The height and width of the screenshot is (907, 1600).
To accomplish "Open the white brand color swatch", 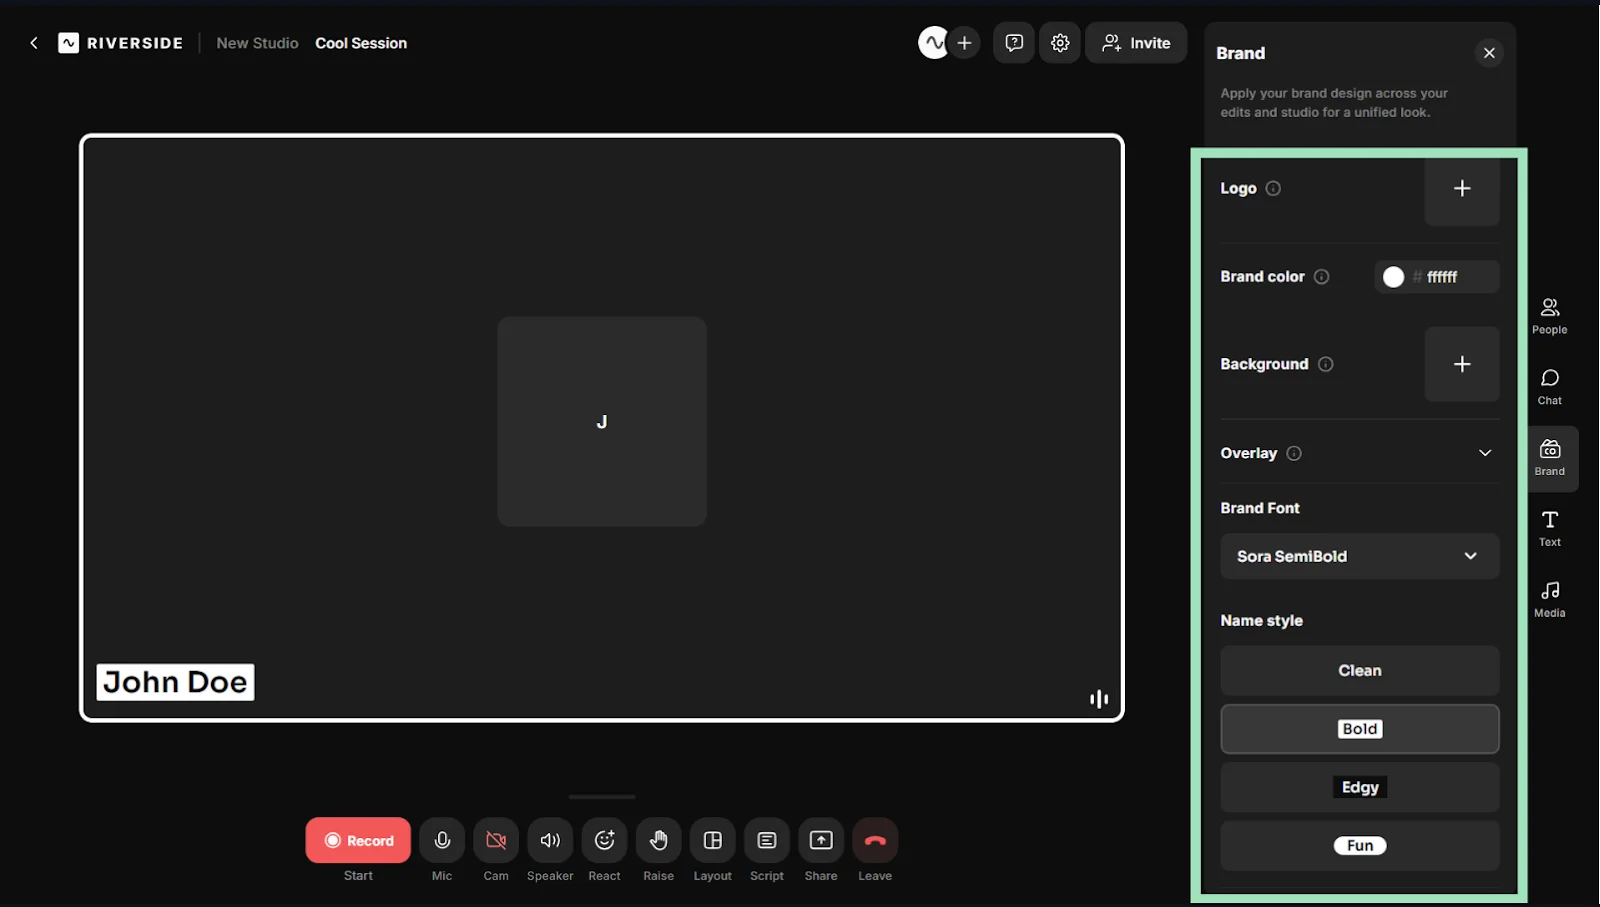I will [1393, 276].
